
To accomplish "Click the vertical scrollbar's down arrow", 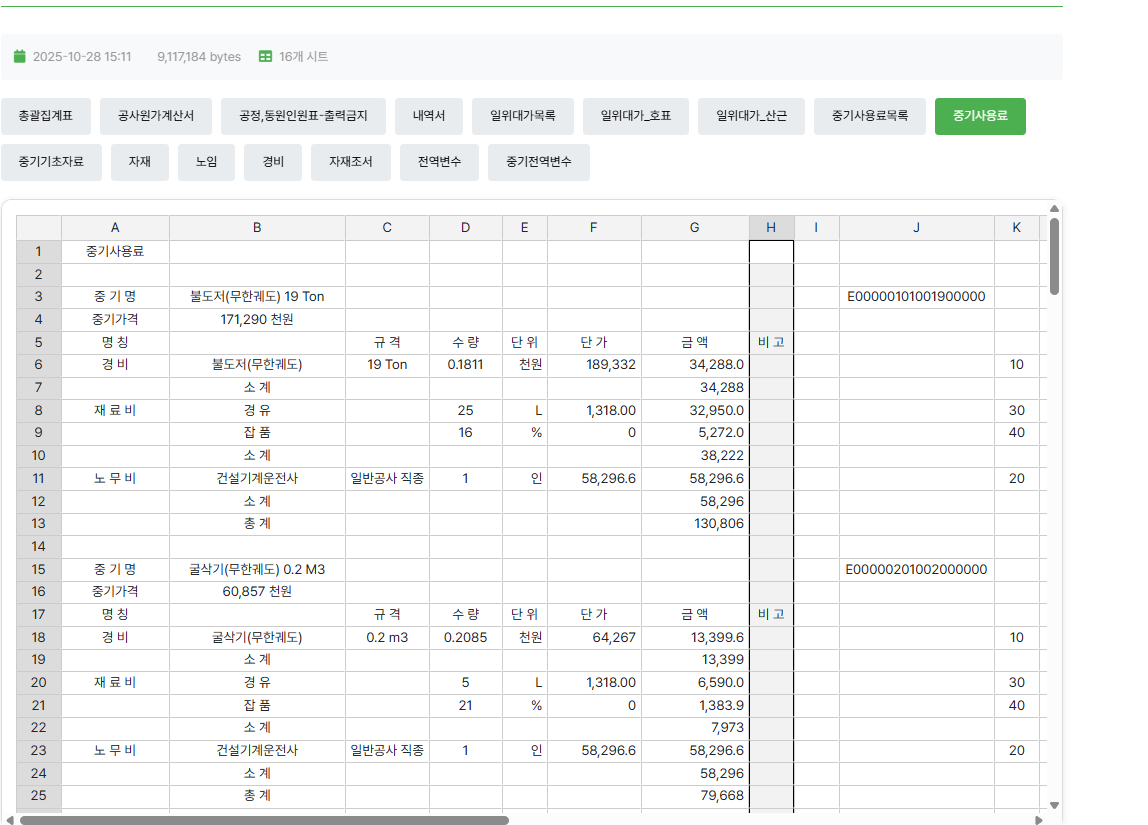I will pyautogui.click(x=1054, y=804).
